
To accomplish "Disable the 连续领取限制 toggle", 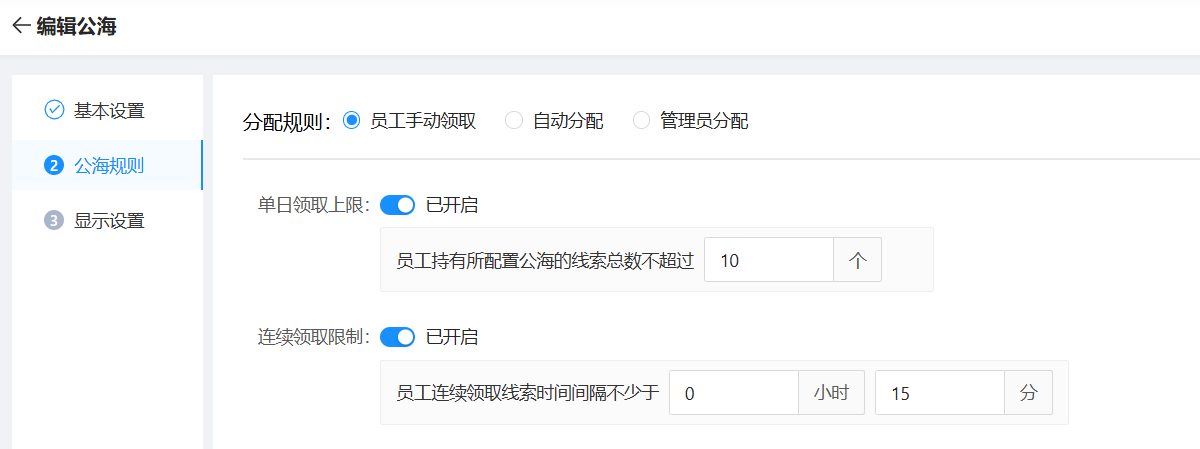I will pyautogui.click(x=398, y=337).
